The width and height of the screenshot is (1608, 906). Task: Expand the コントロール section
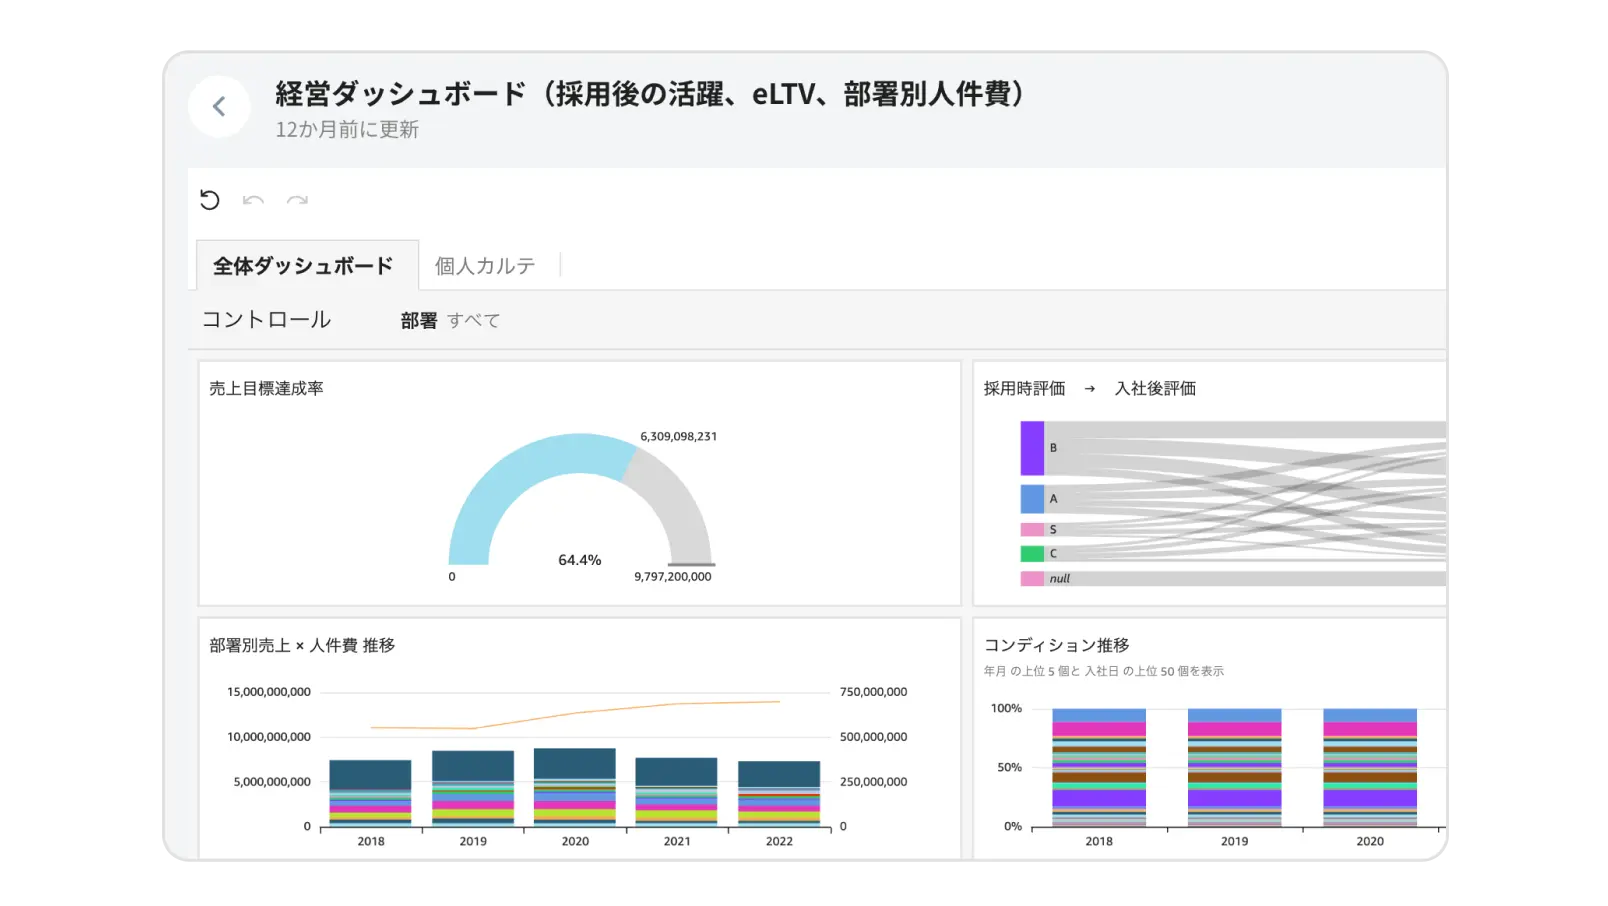tap(267, 318)
